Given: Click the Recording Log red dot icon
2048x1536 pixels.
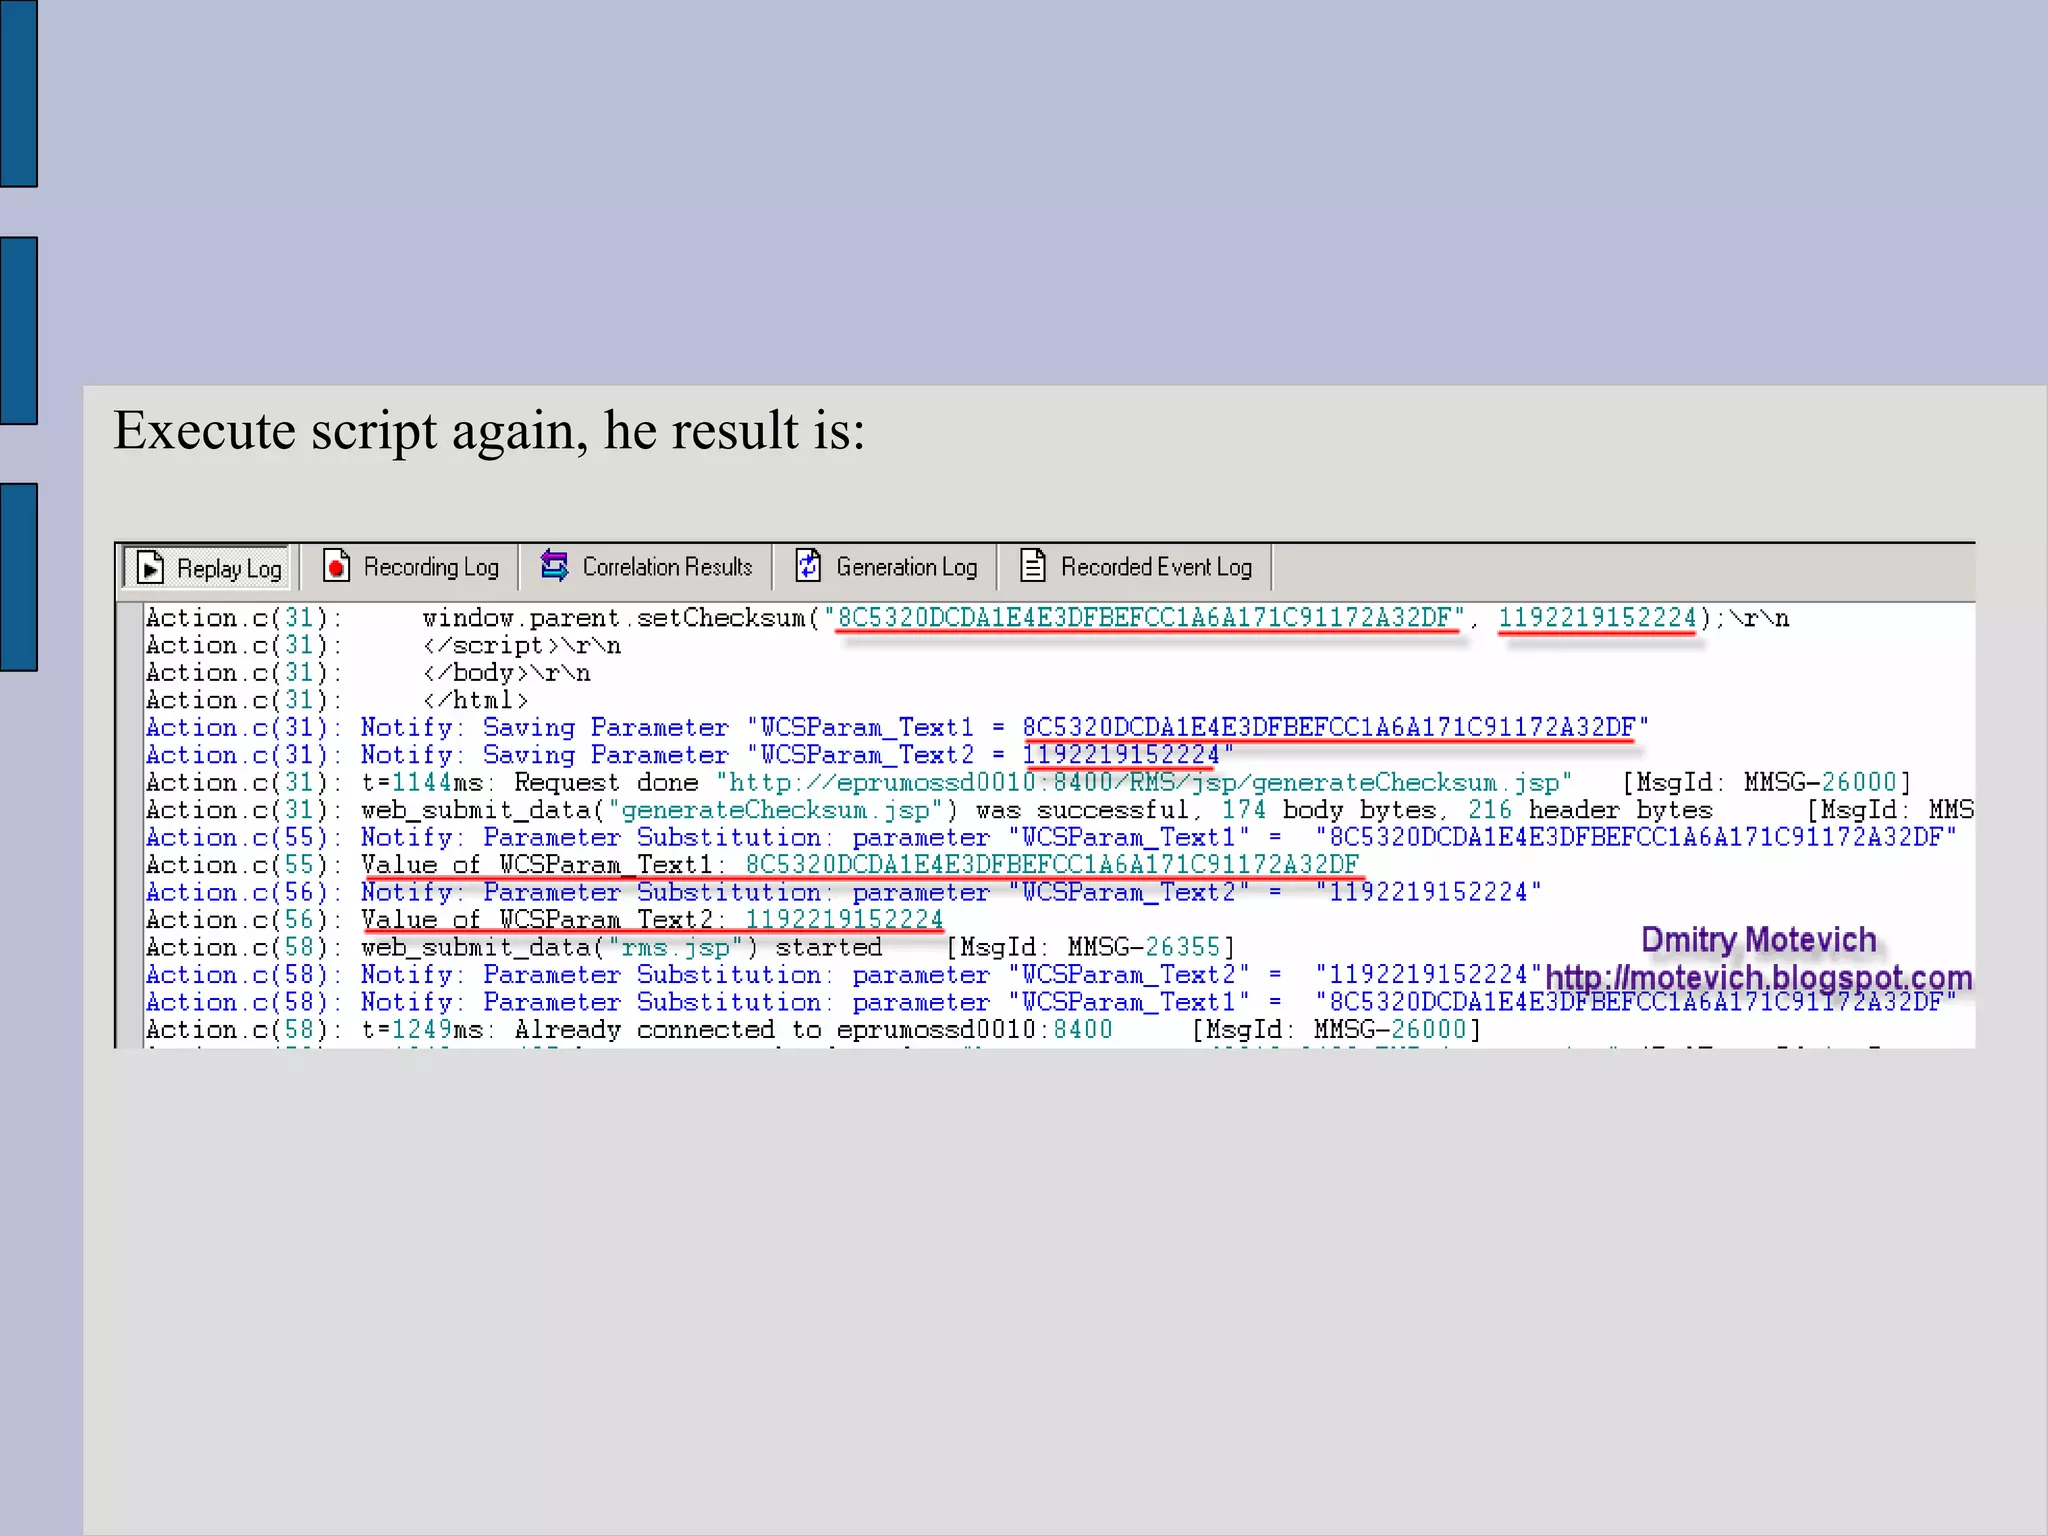Looking at the screenshot, I should 337,566.
